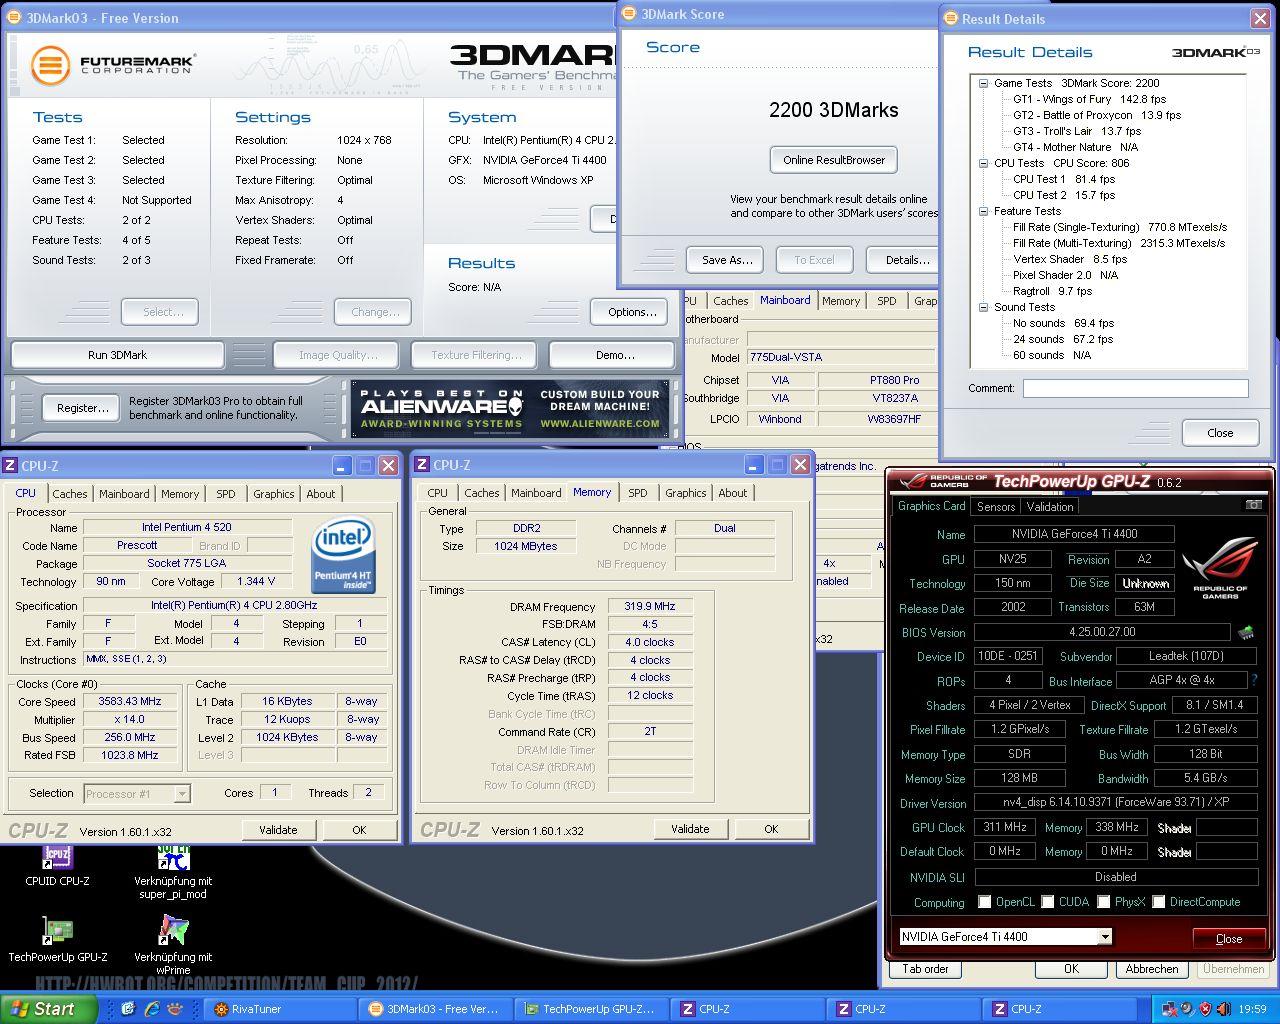This screenshot has width=1280, height=1024.
Task: Switch to 3DMark03 taskbar button
Action: tap(437, 1009)
